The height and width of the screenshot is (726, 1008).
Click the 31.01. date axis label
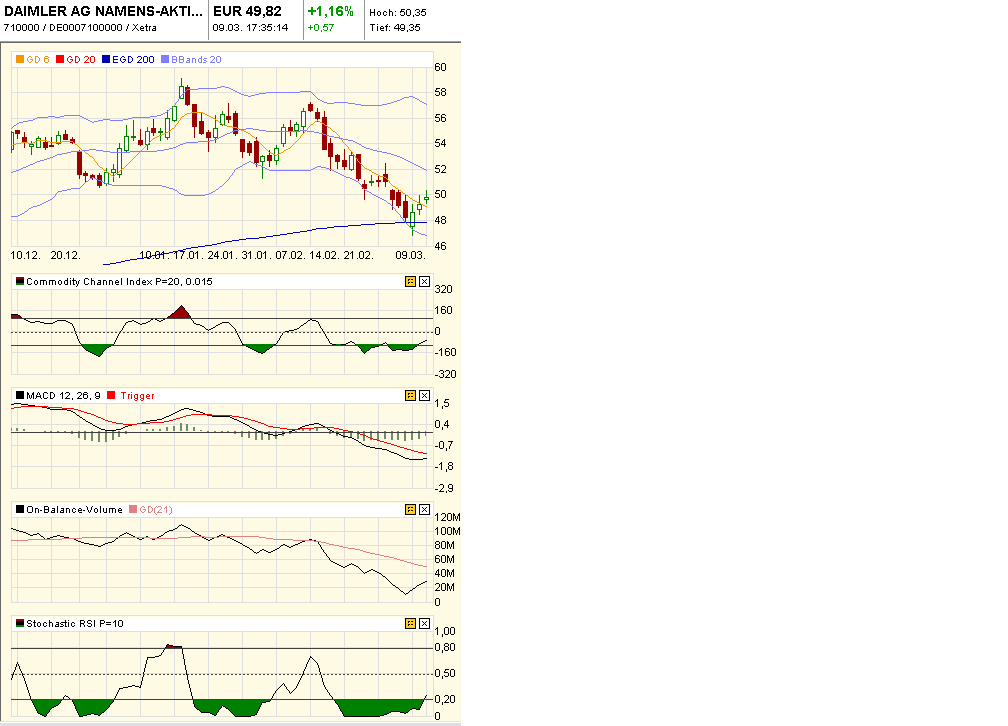[256, 255]
